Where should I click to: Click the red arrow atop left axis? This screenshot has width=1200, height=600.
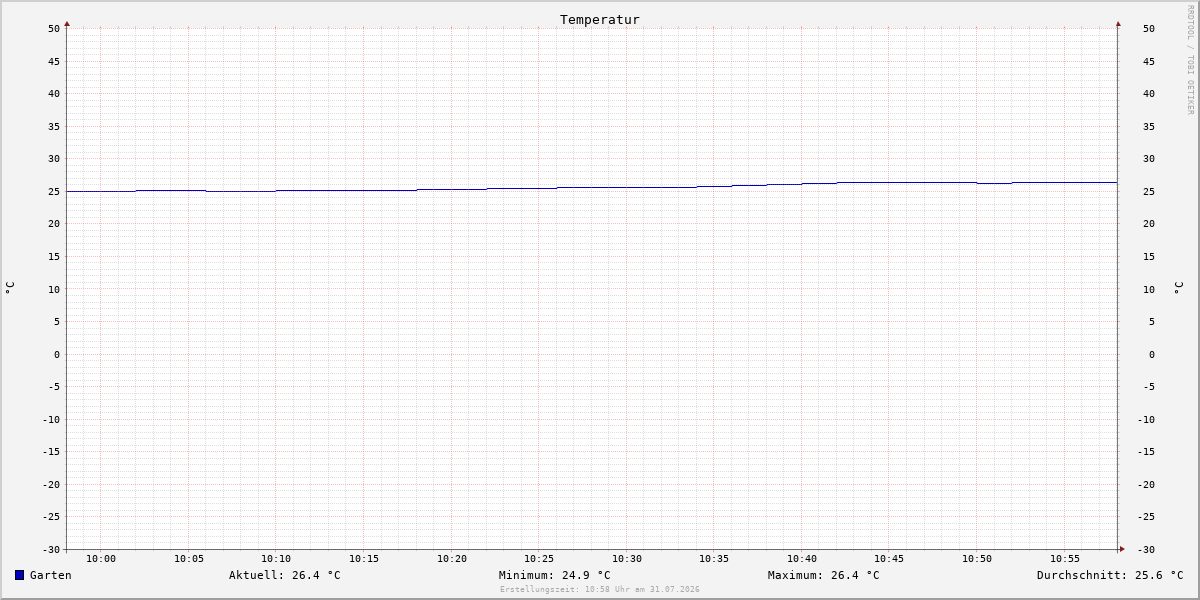point(67,23)
